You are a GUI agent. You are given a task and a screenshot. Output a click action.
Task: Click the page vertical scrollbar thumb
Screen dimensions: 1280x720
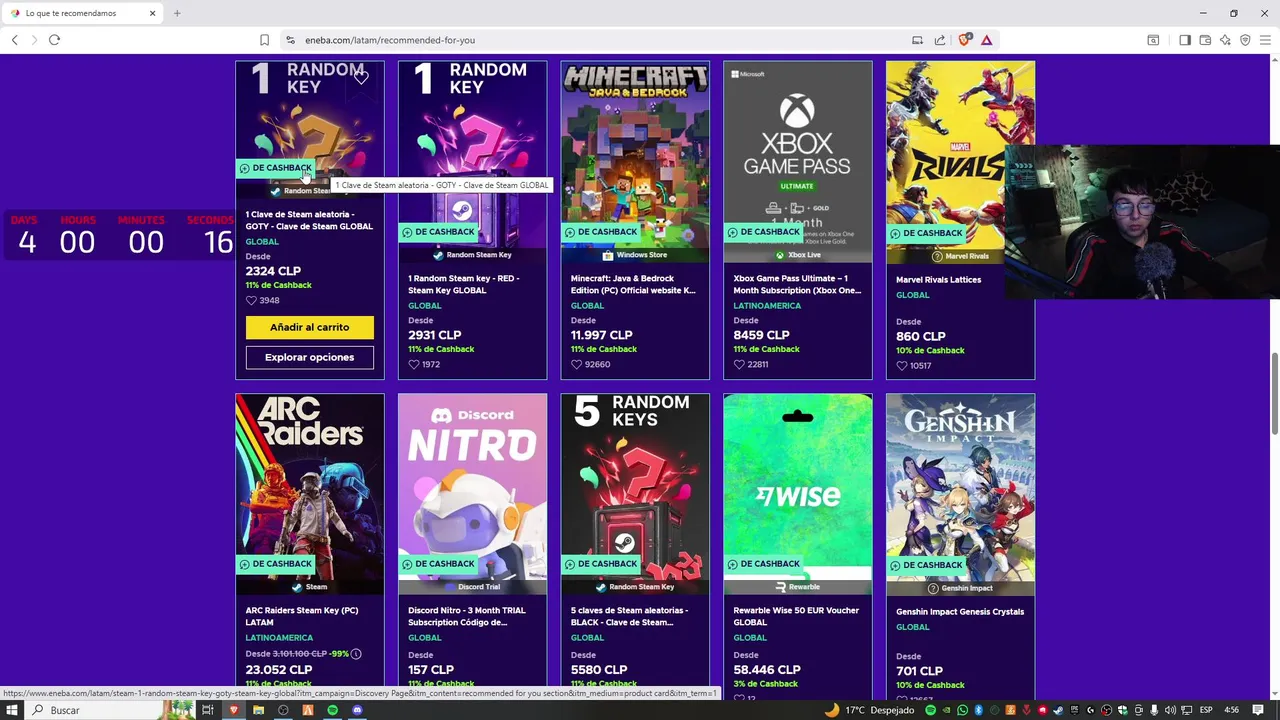point(1275,393)
